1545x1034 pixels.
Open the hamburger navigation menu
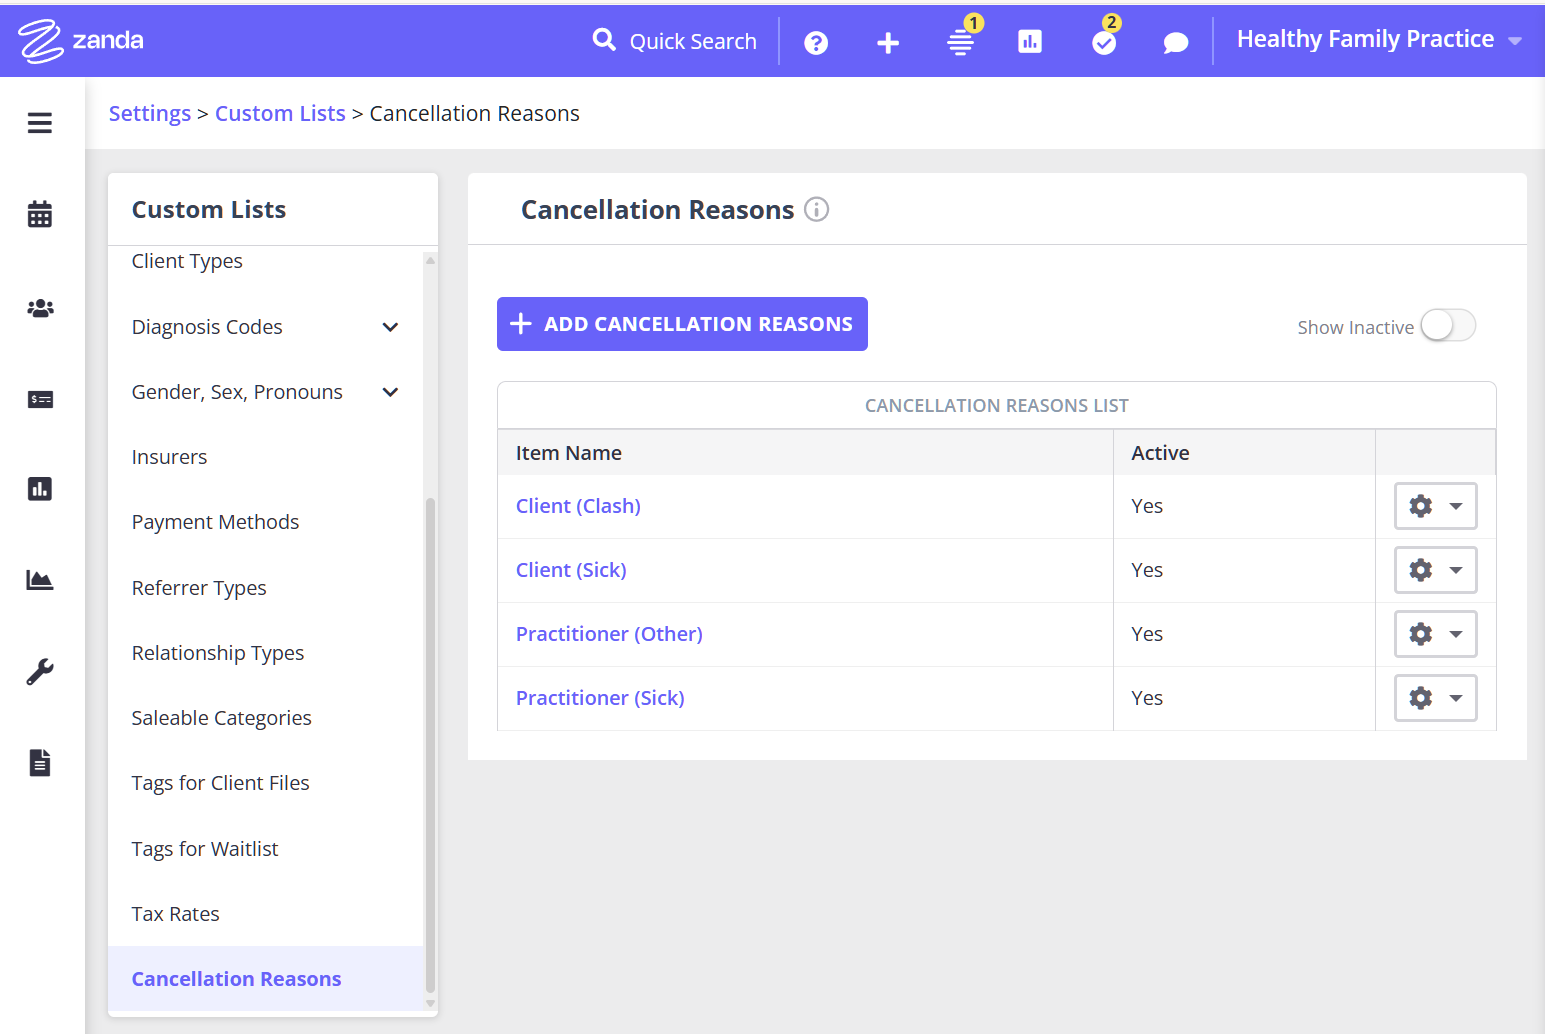[x=40, y=123]
